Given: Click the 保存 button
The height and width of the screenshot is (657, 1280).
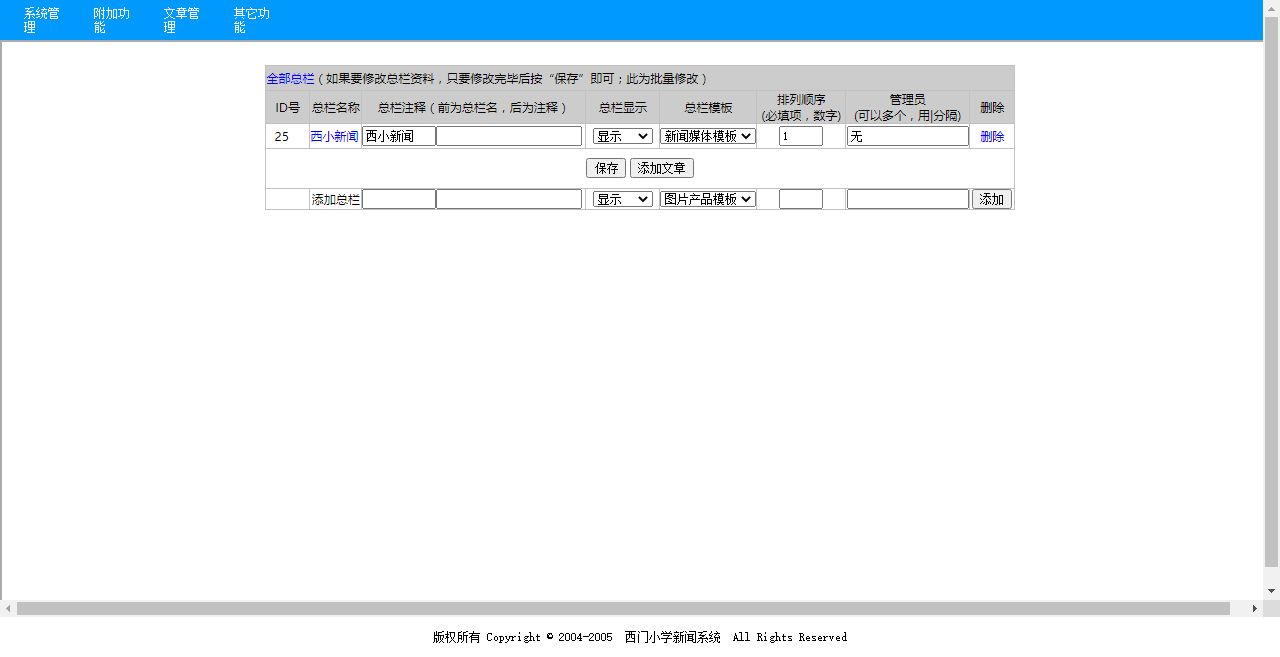Looking at the screenshot, I should coord(606,168).
